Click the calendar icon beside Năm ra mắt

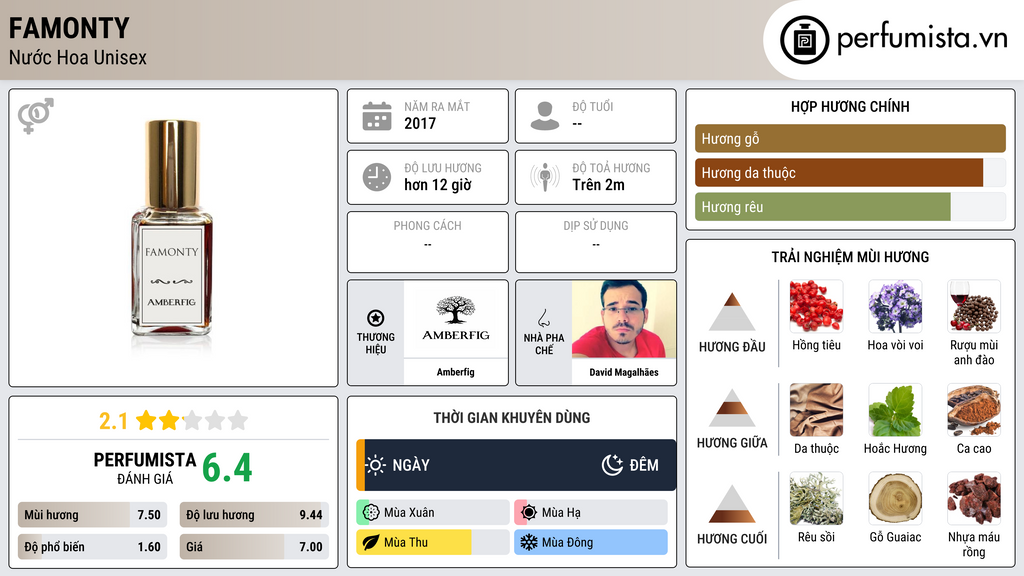(x=377, y=116)
